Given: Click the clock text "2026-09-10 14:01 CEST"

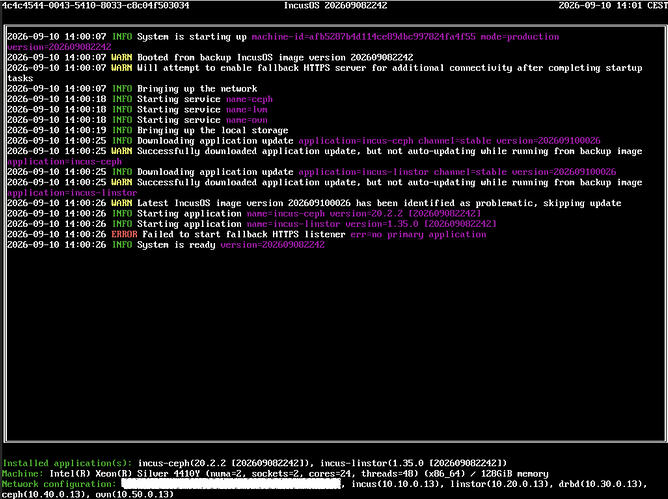Looking at the screenshot, I should (613, 6).
